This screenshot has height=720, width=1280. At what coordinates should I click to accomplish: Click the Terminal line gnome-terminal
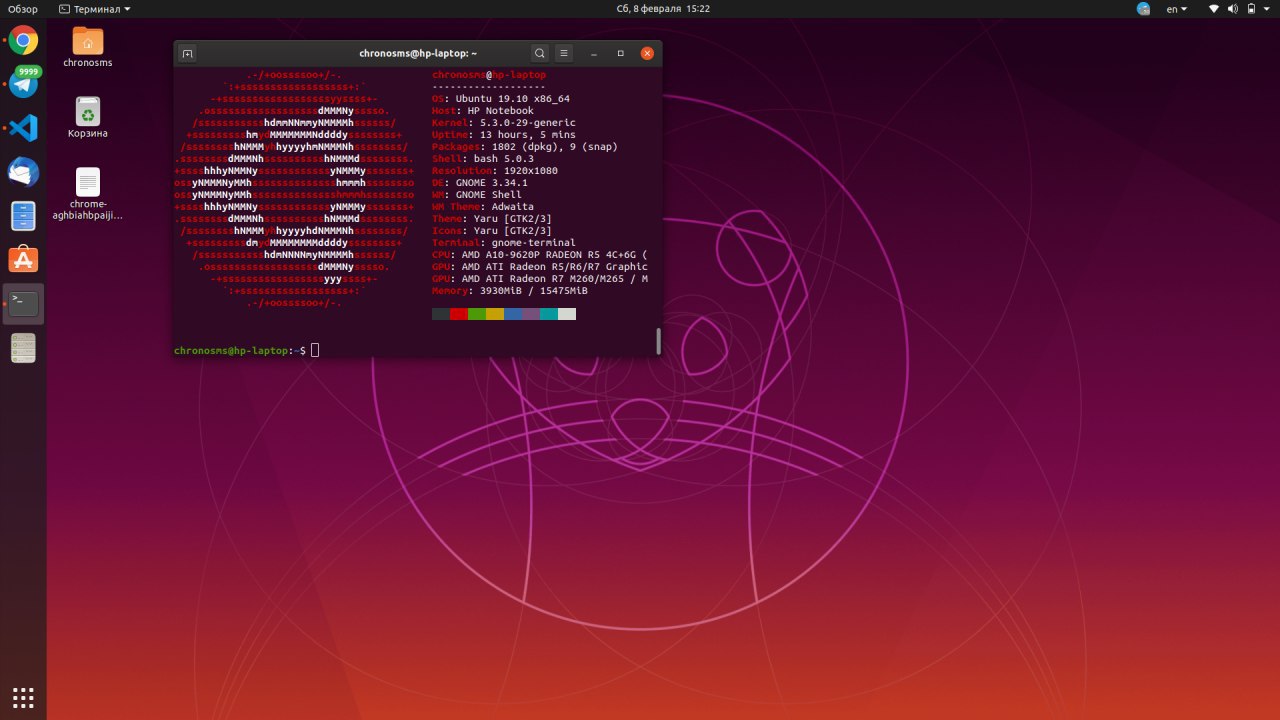(504, 243)
